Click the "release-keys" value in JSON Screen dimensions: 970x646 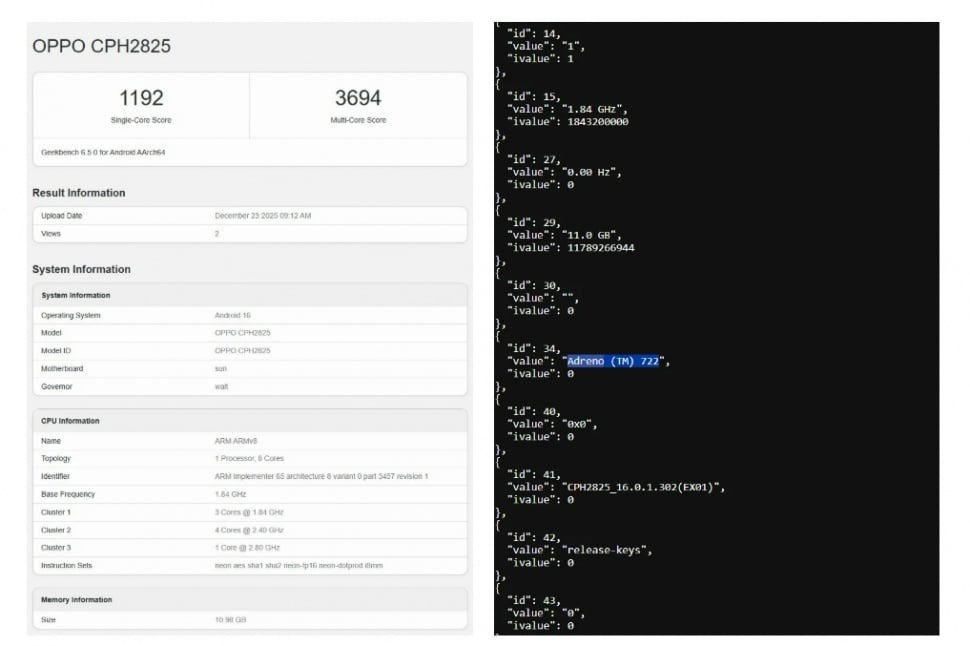604,550
